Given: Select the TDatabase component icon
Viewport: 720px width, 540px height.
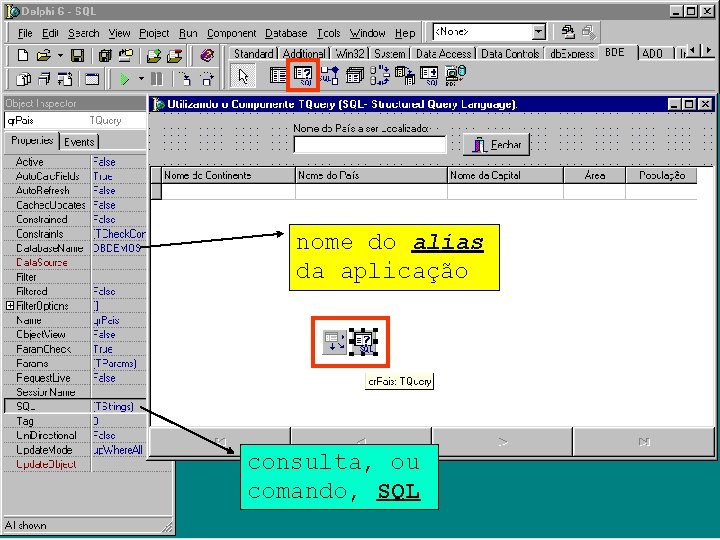Looking at the screenshot, I should tap(354, 76).
